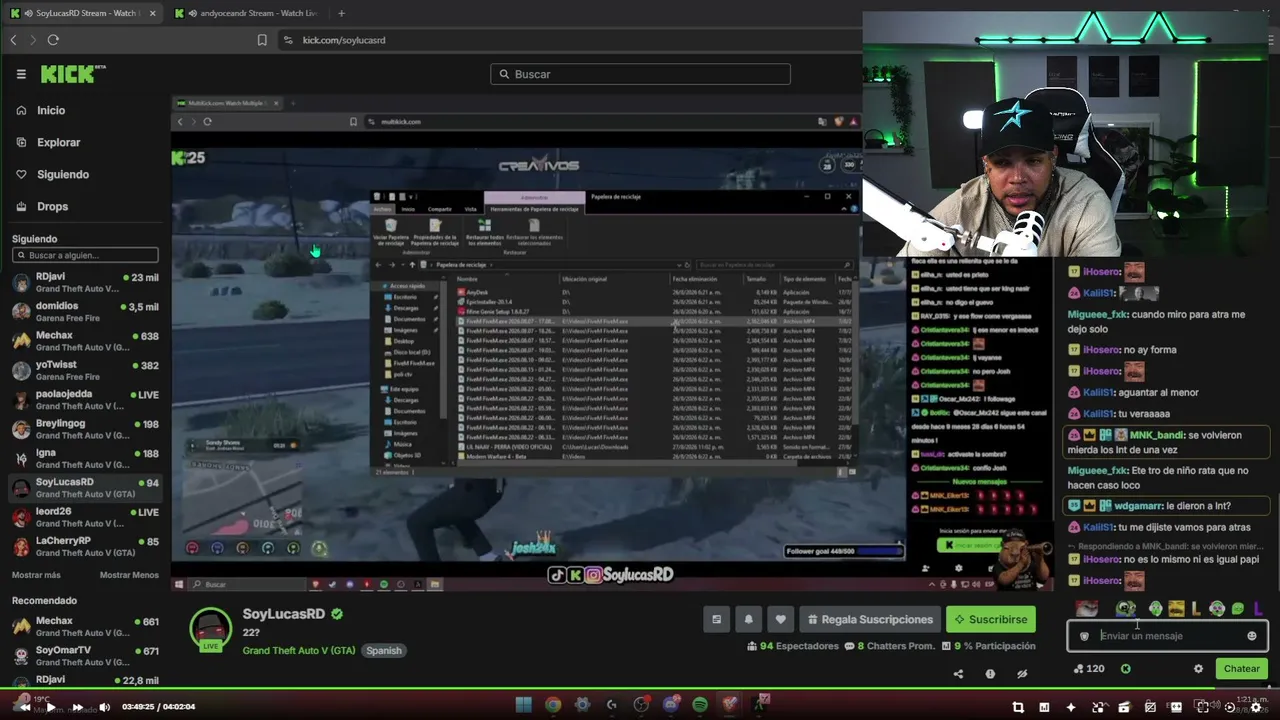Open chat settings gear icon

coord(1198,669)
